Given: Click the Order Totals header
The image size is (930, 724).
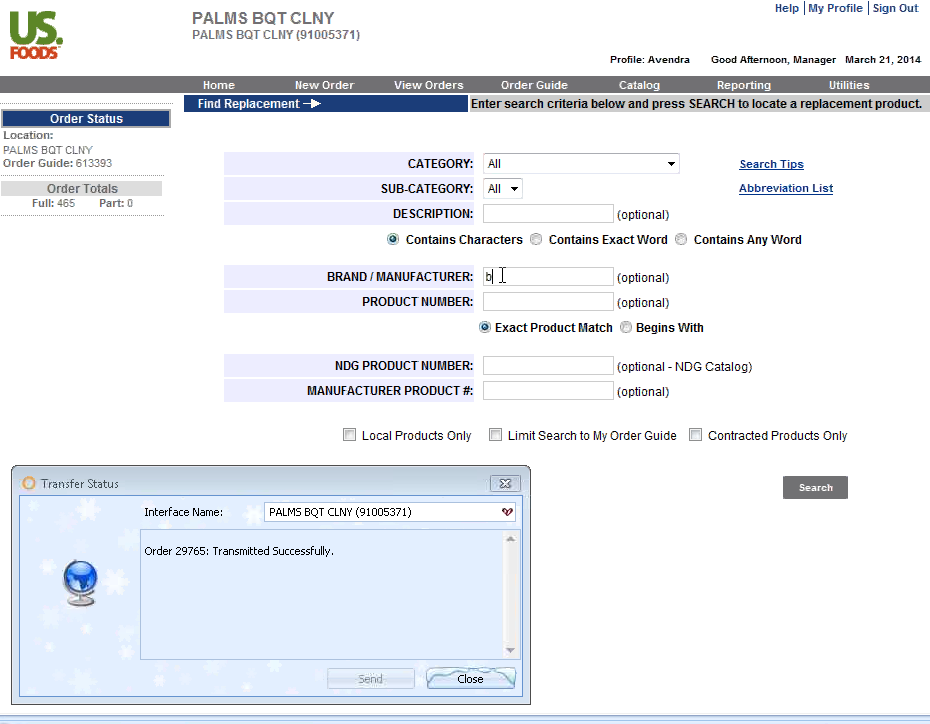Looking at the screenshot, I should click(x=82, y=189).
